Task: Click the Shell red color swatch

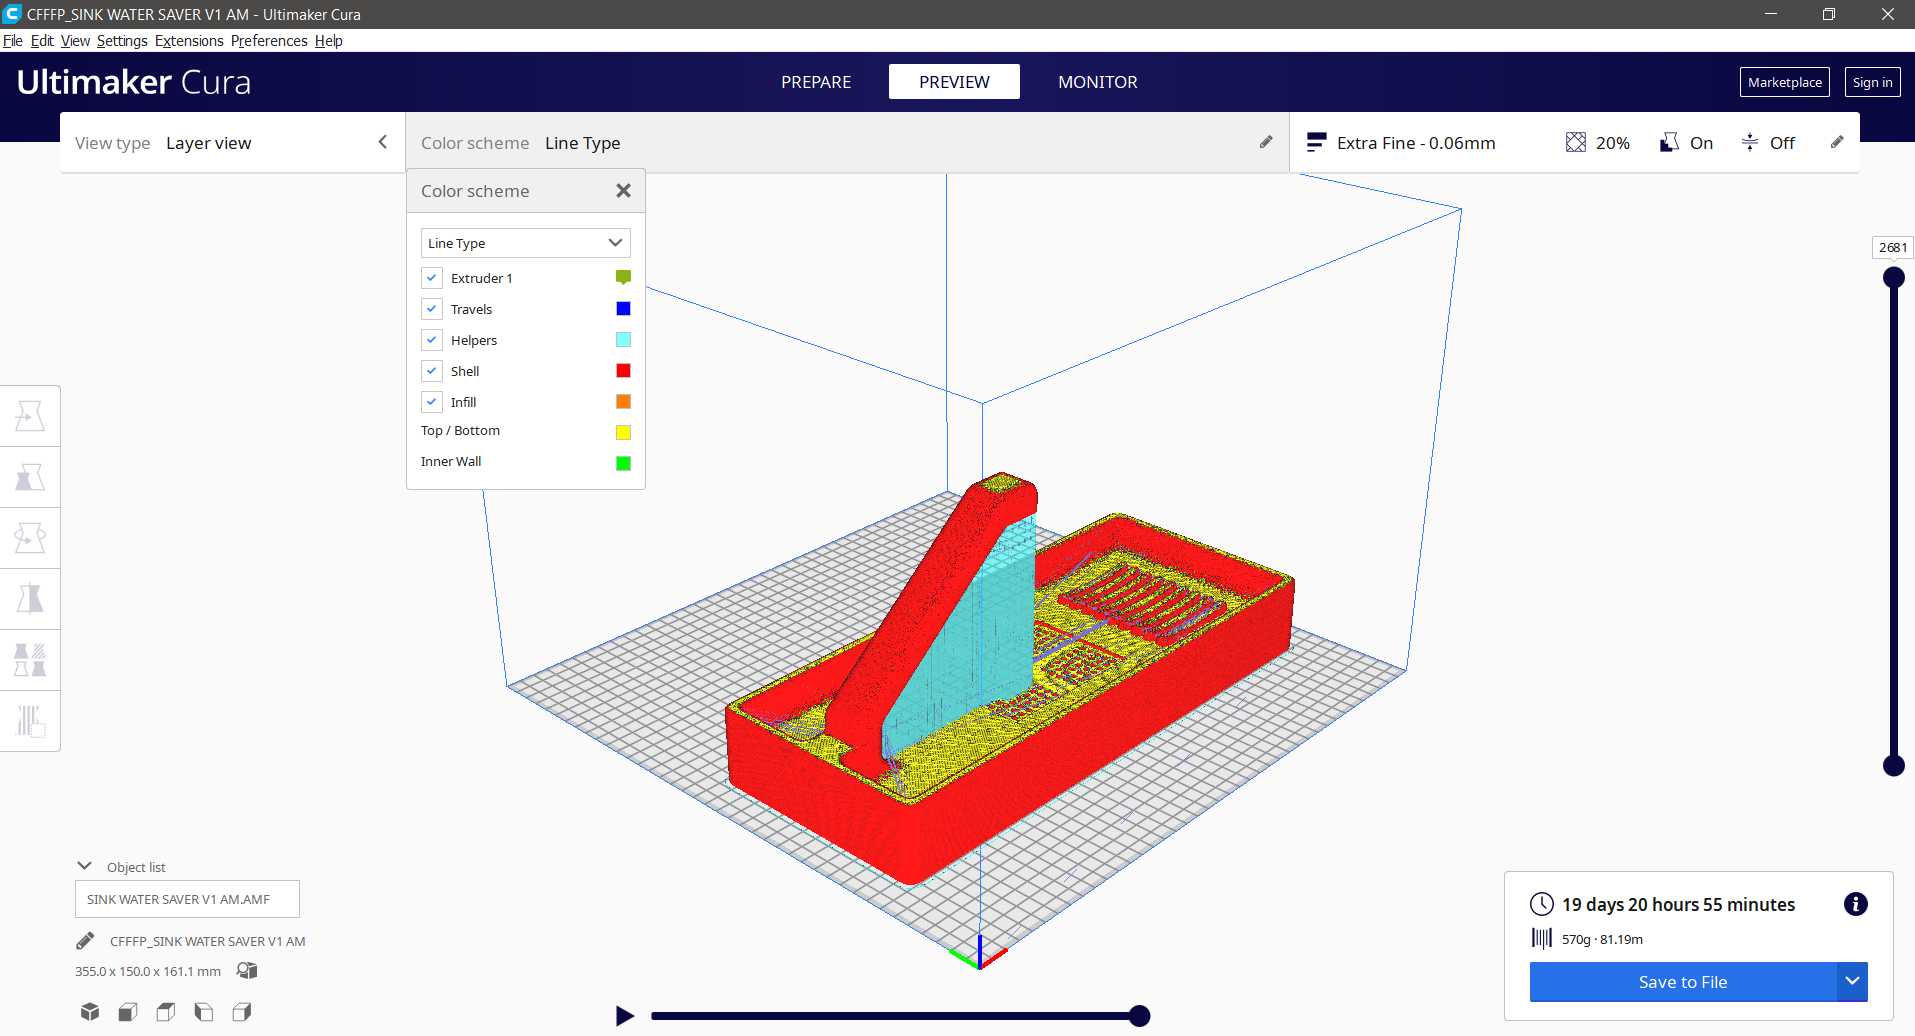Action: click(623, 370)
